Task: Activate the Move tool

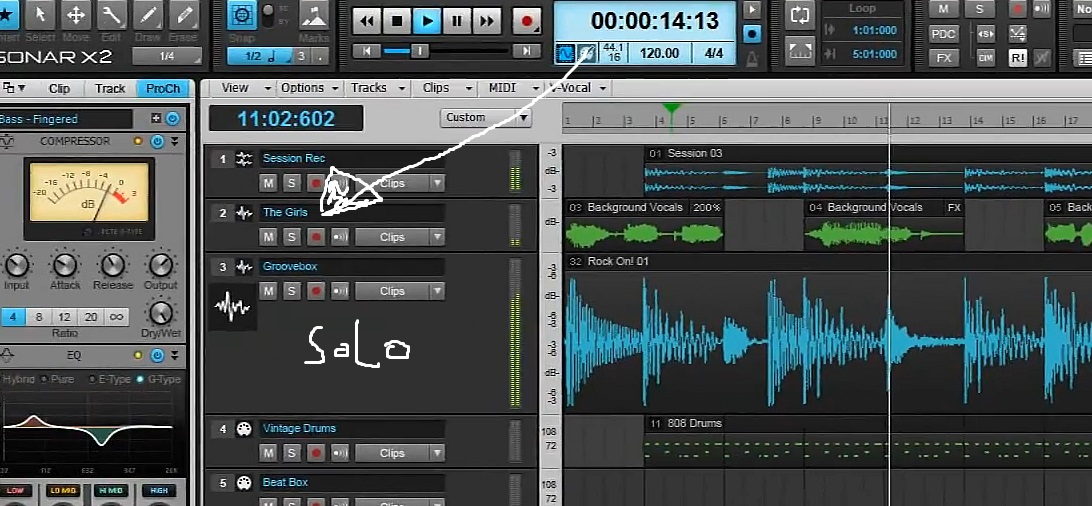Action: (76, 15)
